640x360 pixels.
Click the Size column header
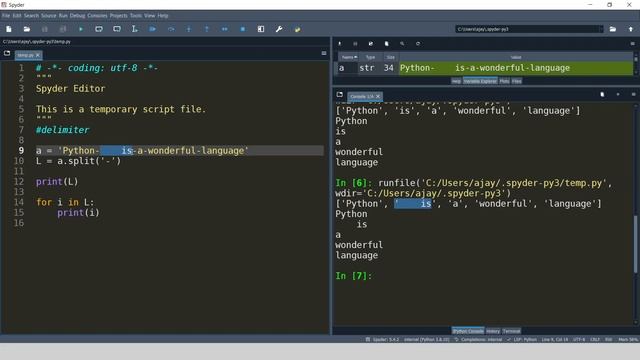coord(391,57)
